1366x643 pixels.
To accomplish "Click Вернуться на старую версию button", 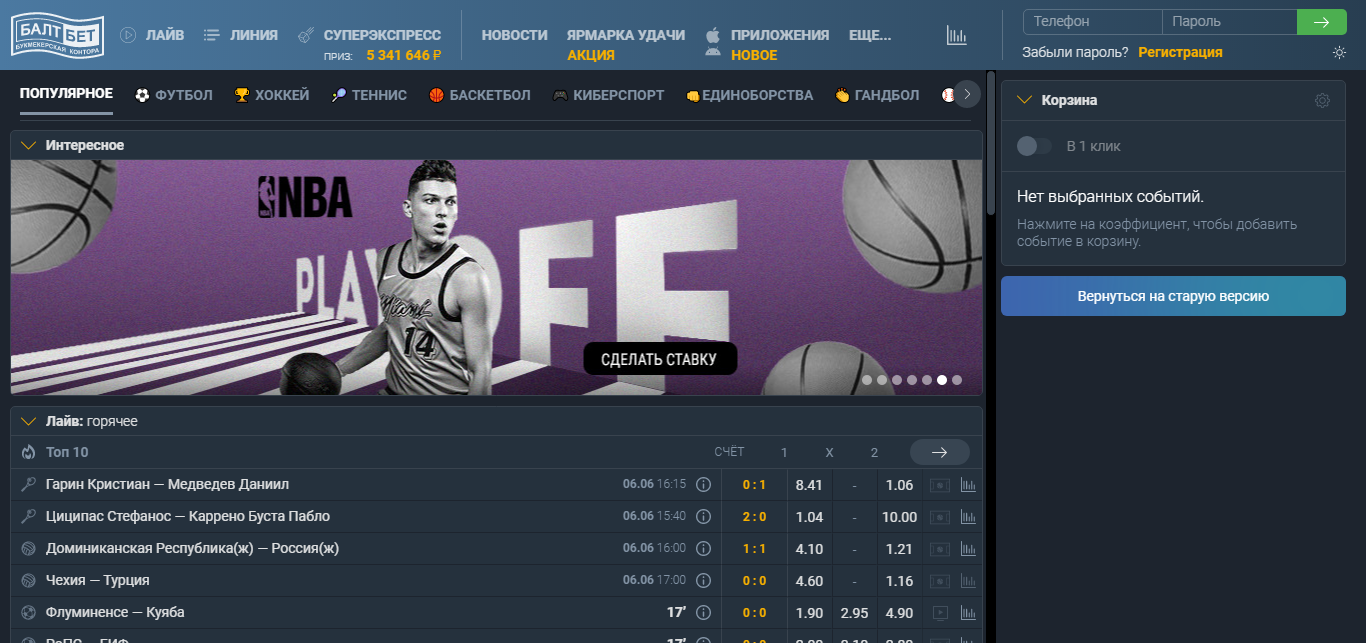I will tap(1173, 296).
